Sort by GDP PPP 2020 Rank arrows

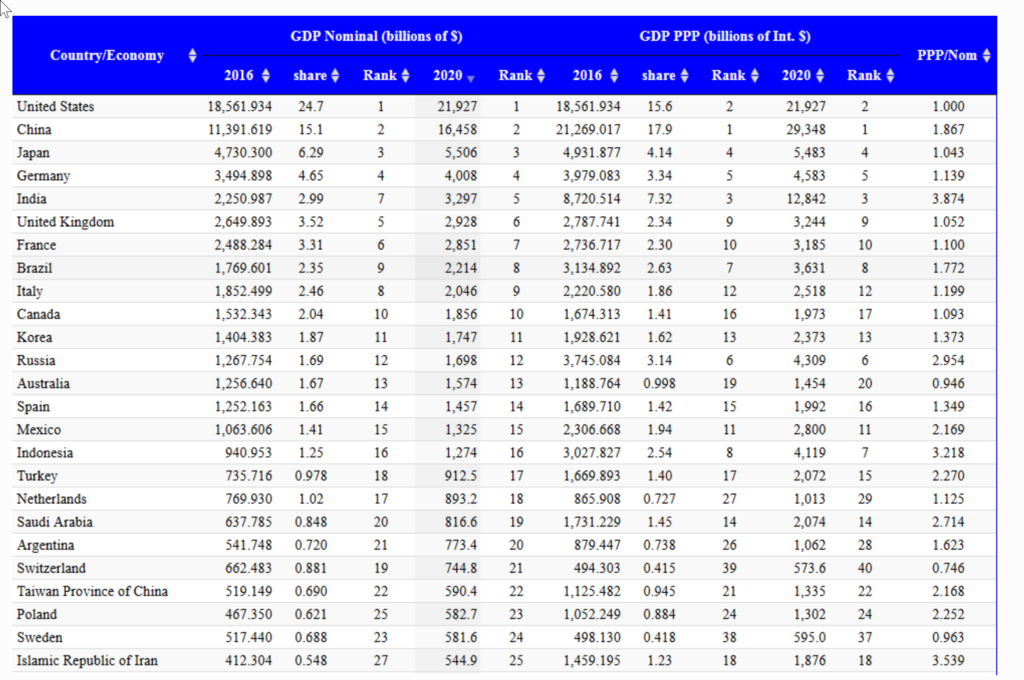click(890, 76)
